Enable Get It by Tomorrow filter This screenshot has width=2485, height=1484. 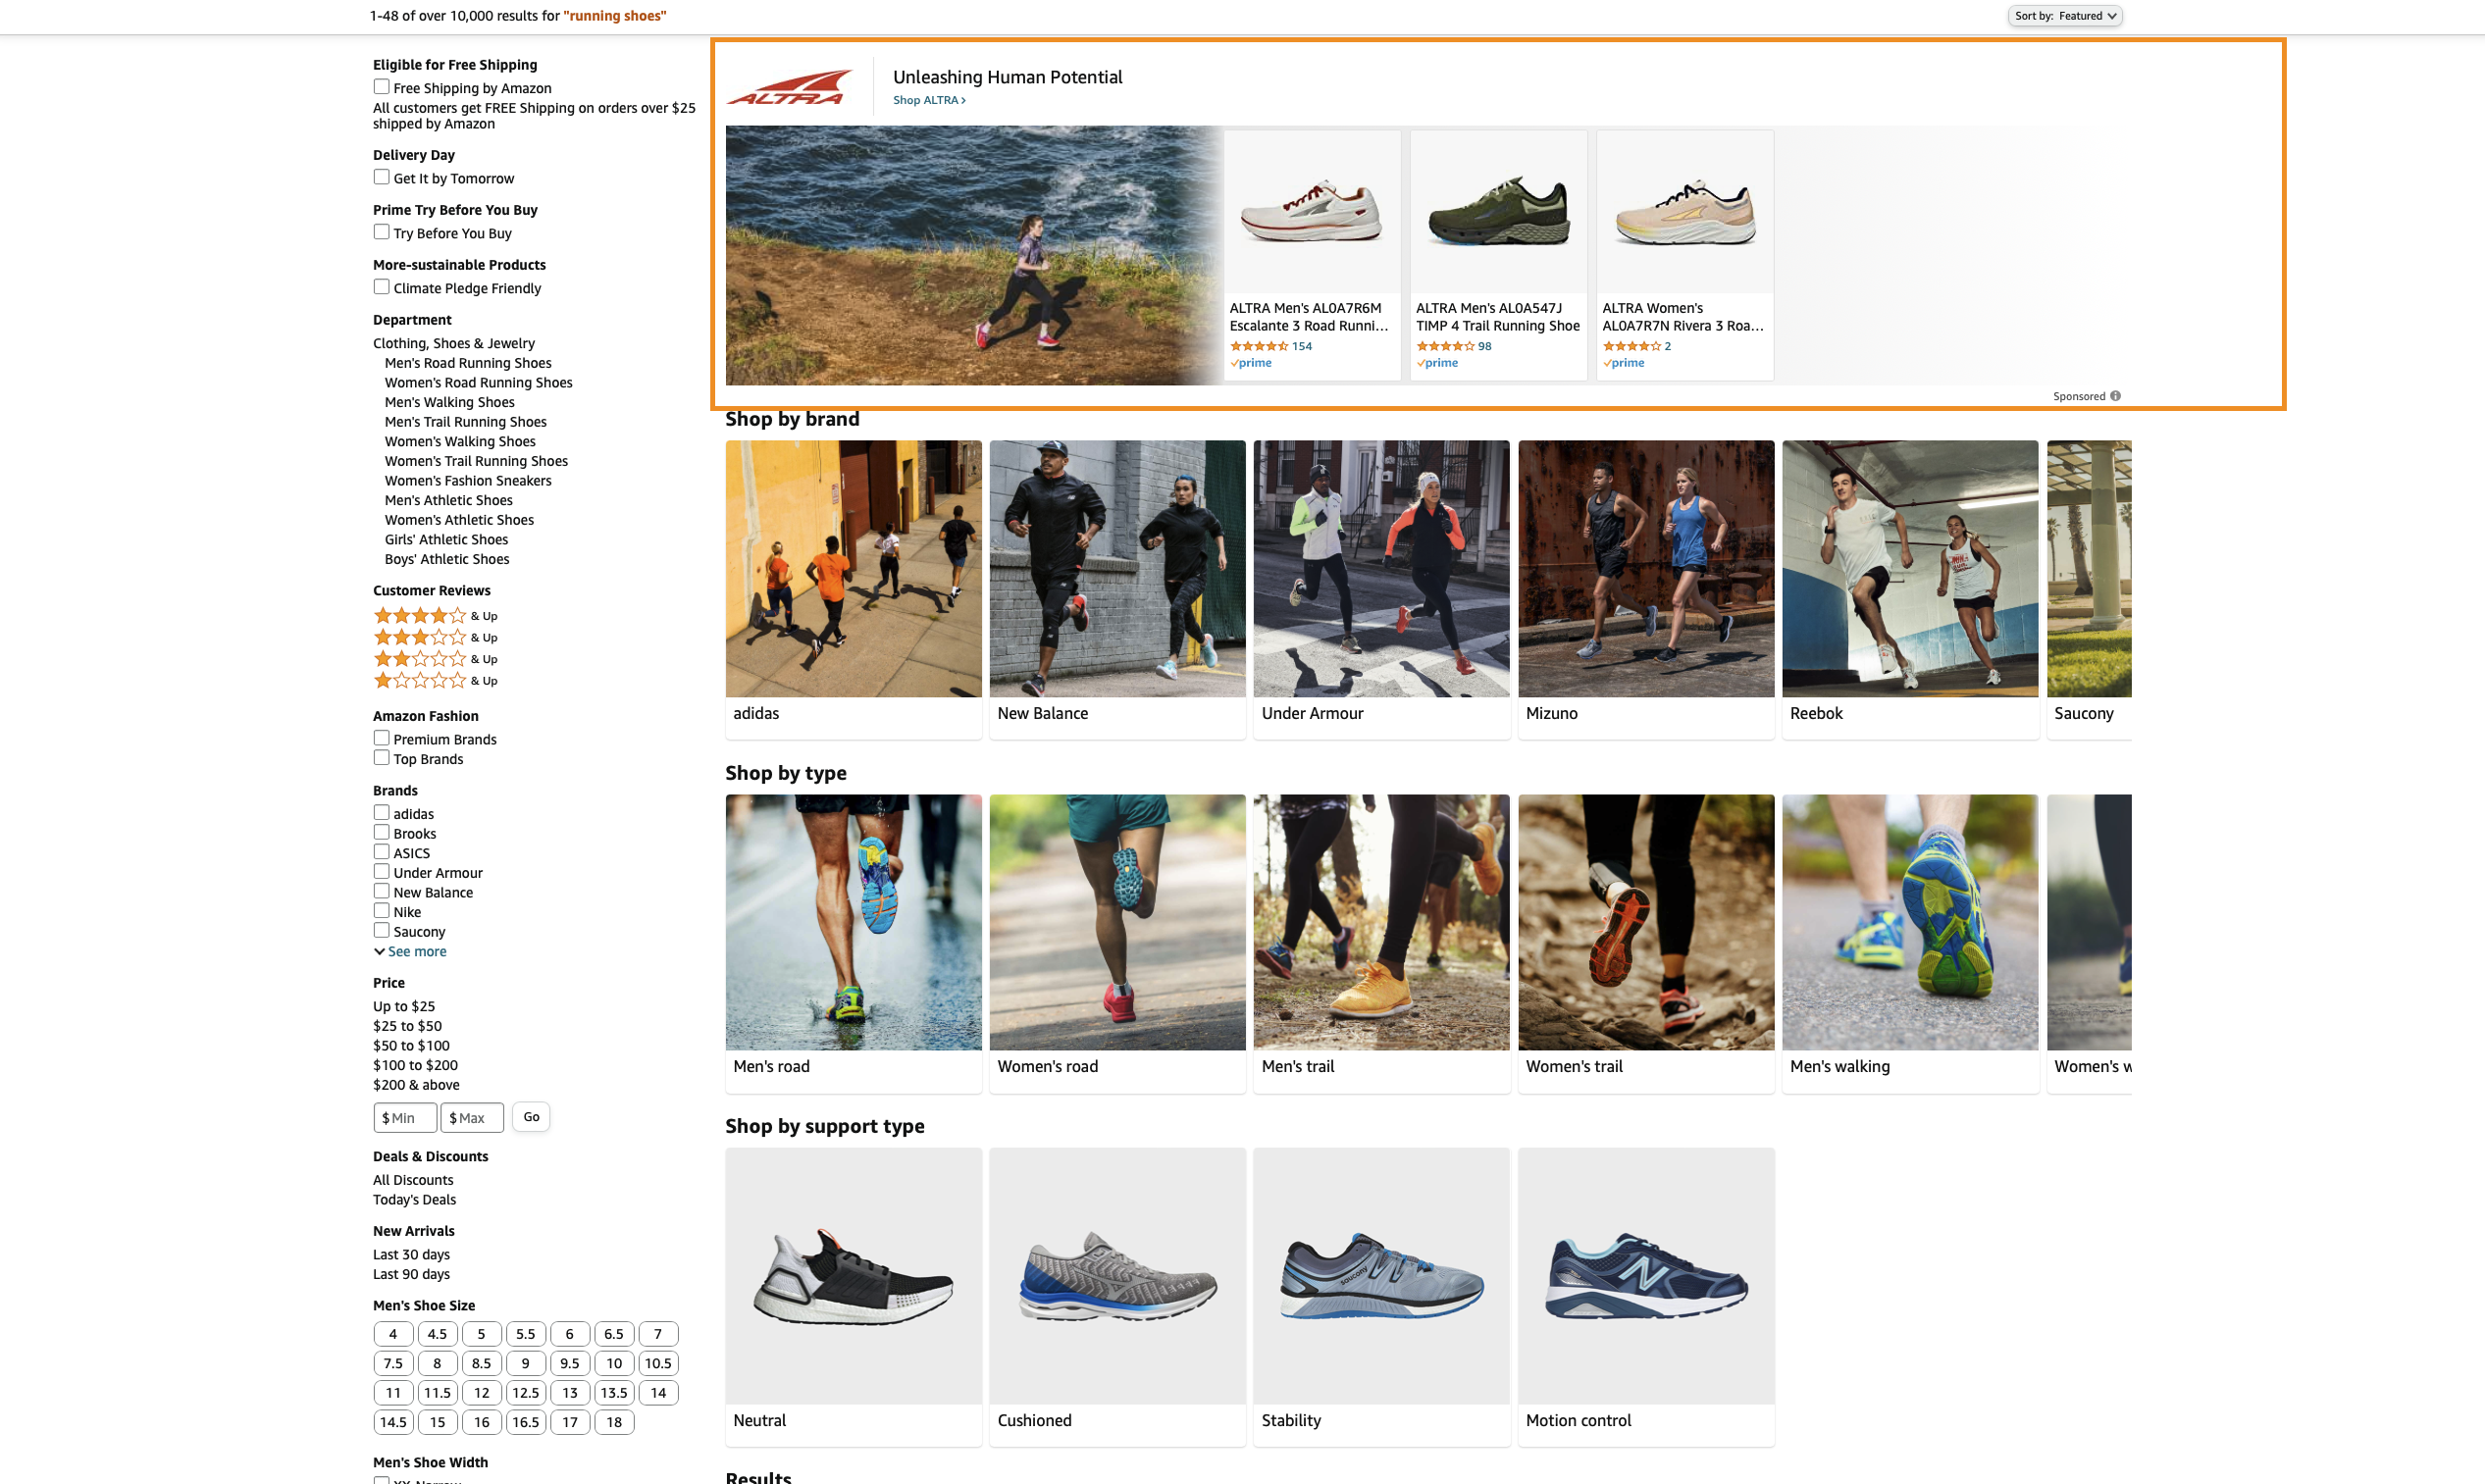(x=381, y=177)
